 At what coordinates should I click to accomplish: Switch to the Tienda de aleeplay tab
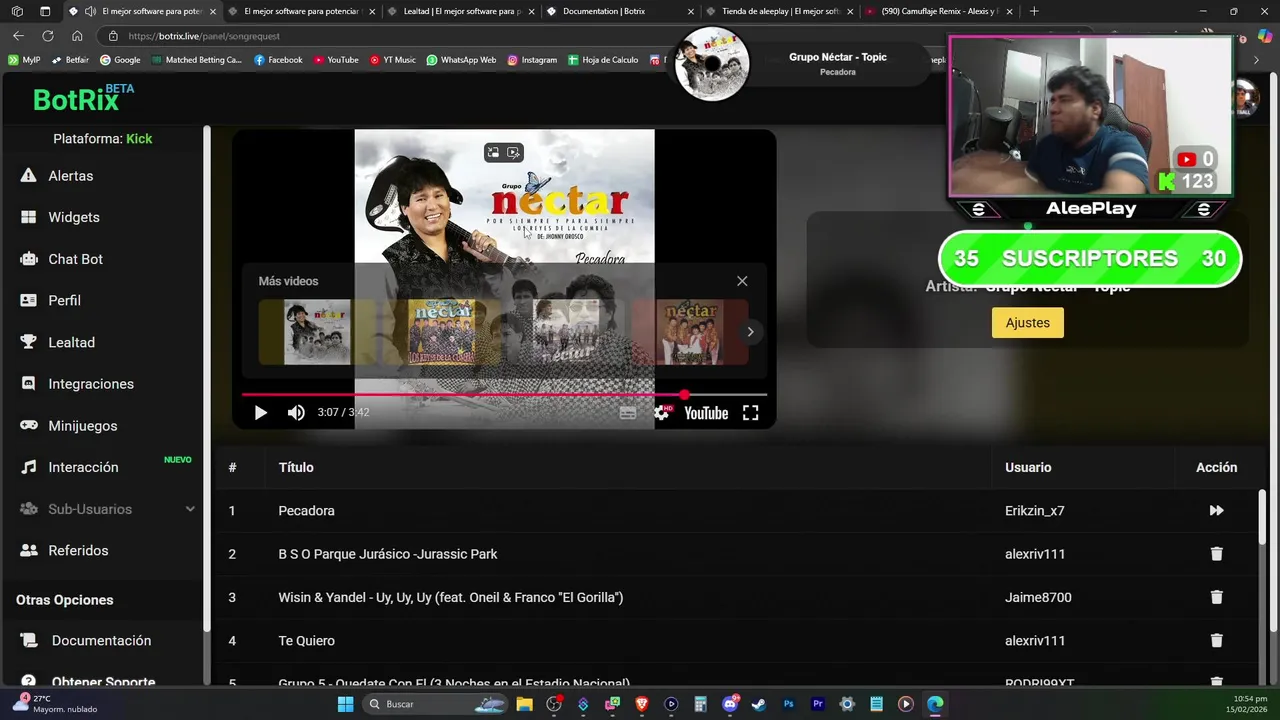[781, 11]
